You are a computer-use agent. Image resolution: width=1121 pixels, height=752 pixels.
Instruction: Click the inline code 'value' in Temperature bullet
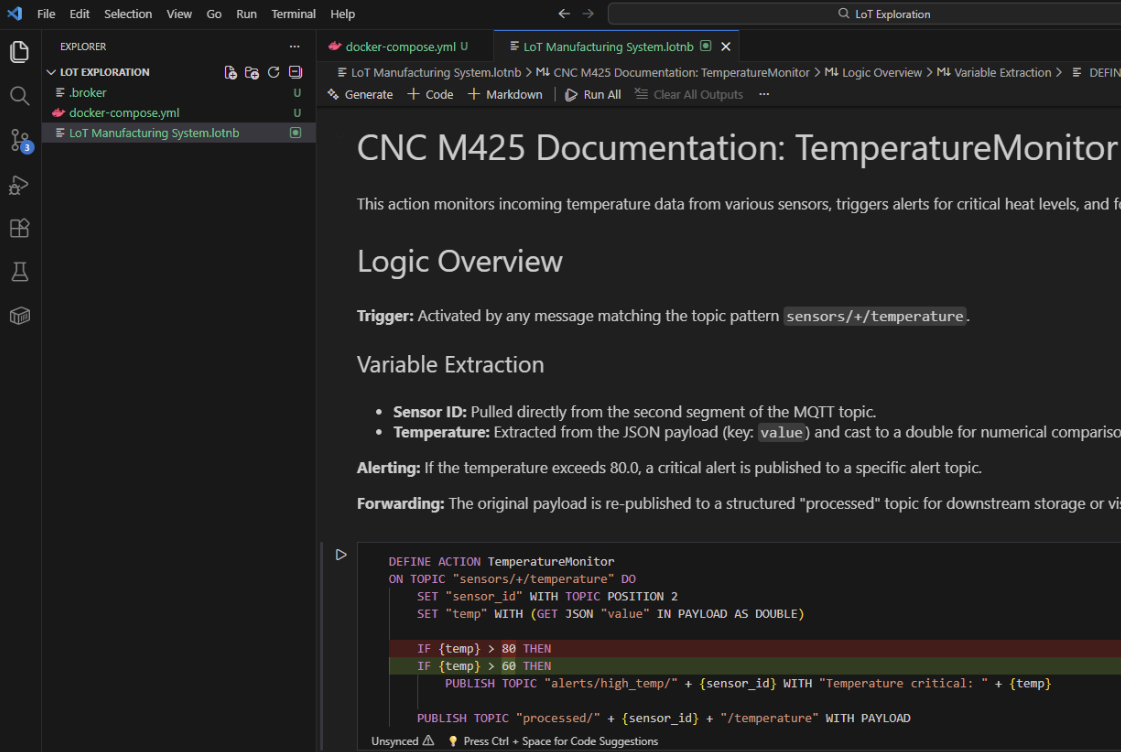tap(781, 432)
